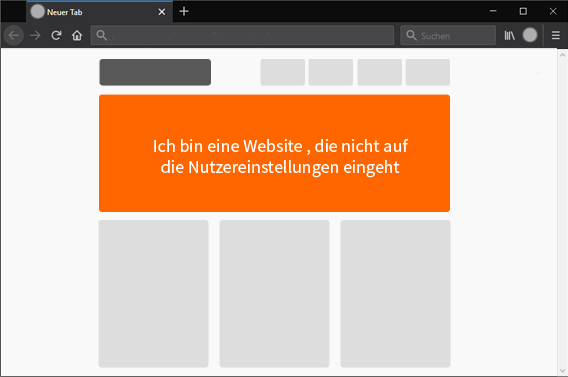Screen dimensions: 568x377
Task: Open the right gray content card
Action: click(396, 294)
